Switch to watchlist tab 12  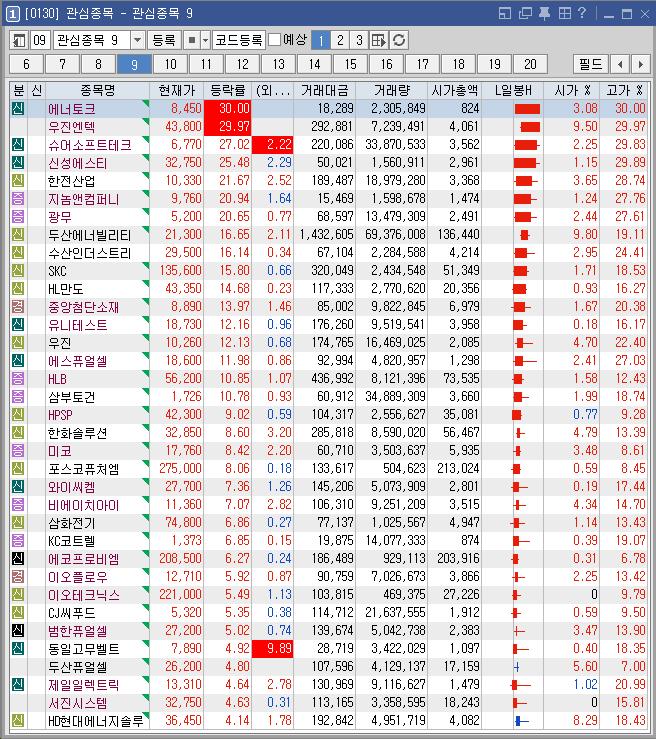pos(242,64)
